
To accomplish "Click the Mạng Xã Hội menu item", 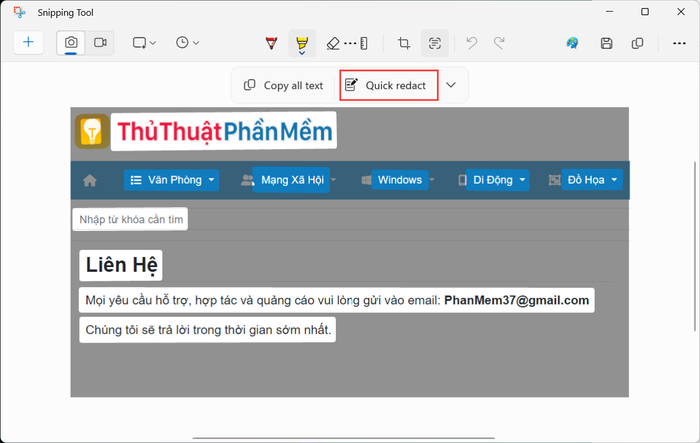I will point(291,180).
